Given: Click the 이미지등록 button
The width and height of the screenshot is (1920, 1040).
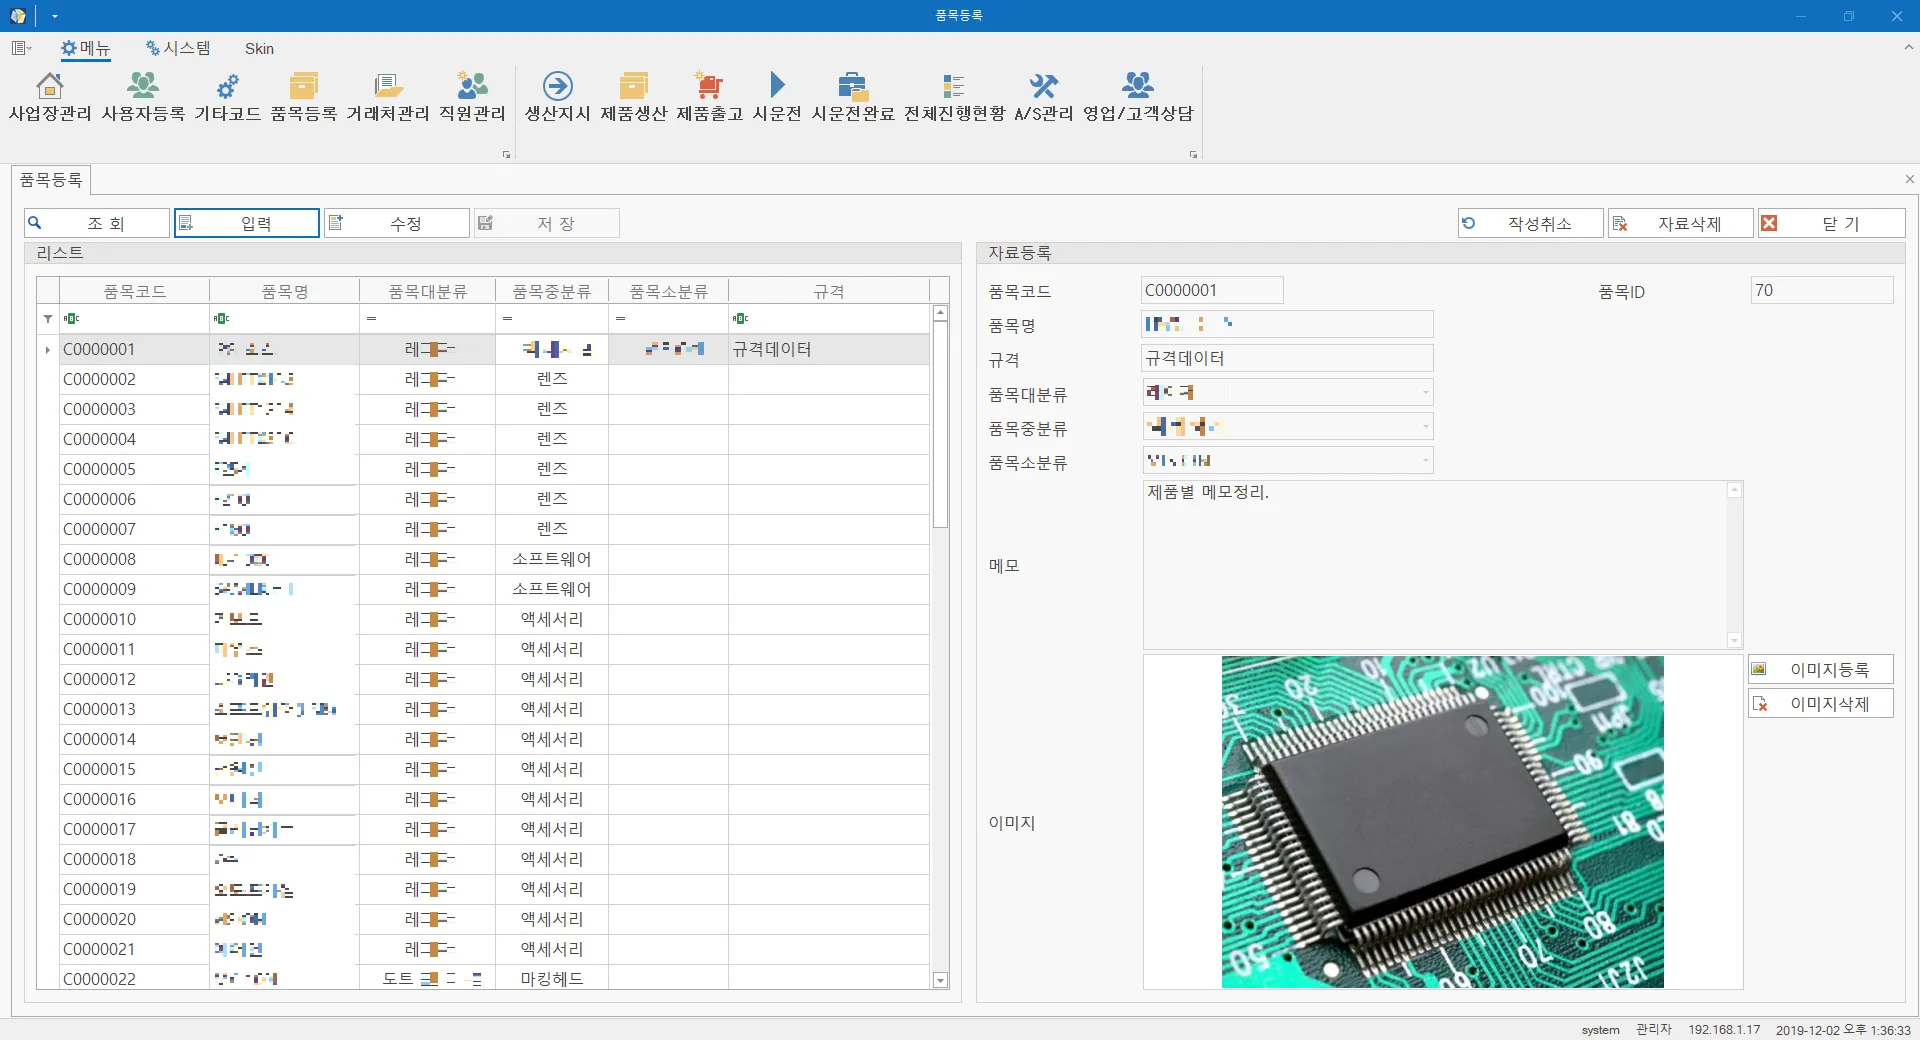Looking at the screenshot, I should (1820, 669).
